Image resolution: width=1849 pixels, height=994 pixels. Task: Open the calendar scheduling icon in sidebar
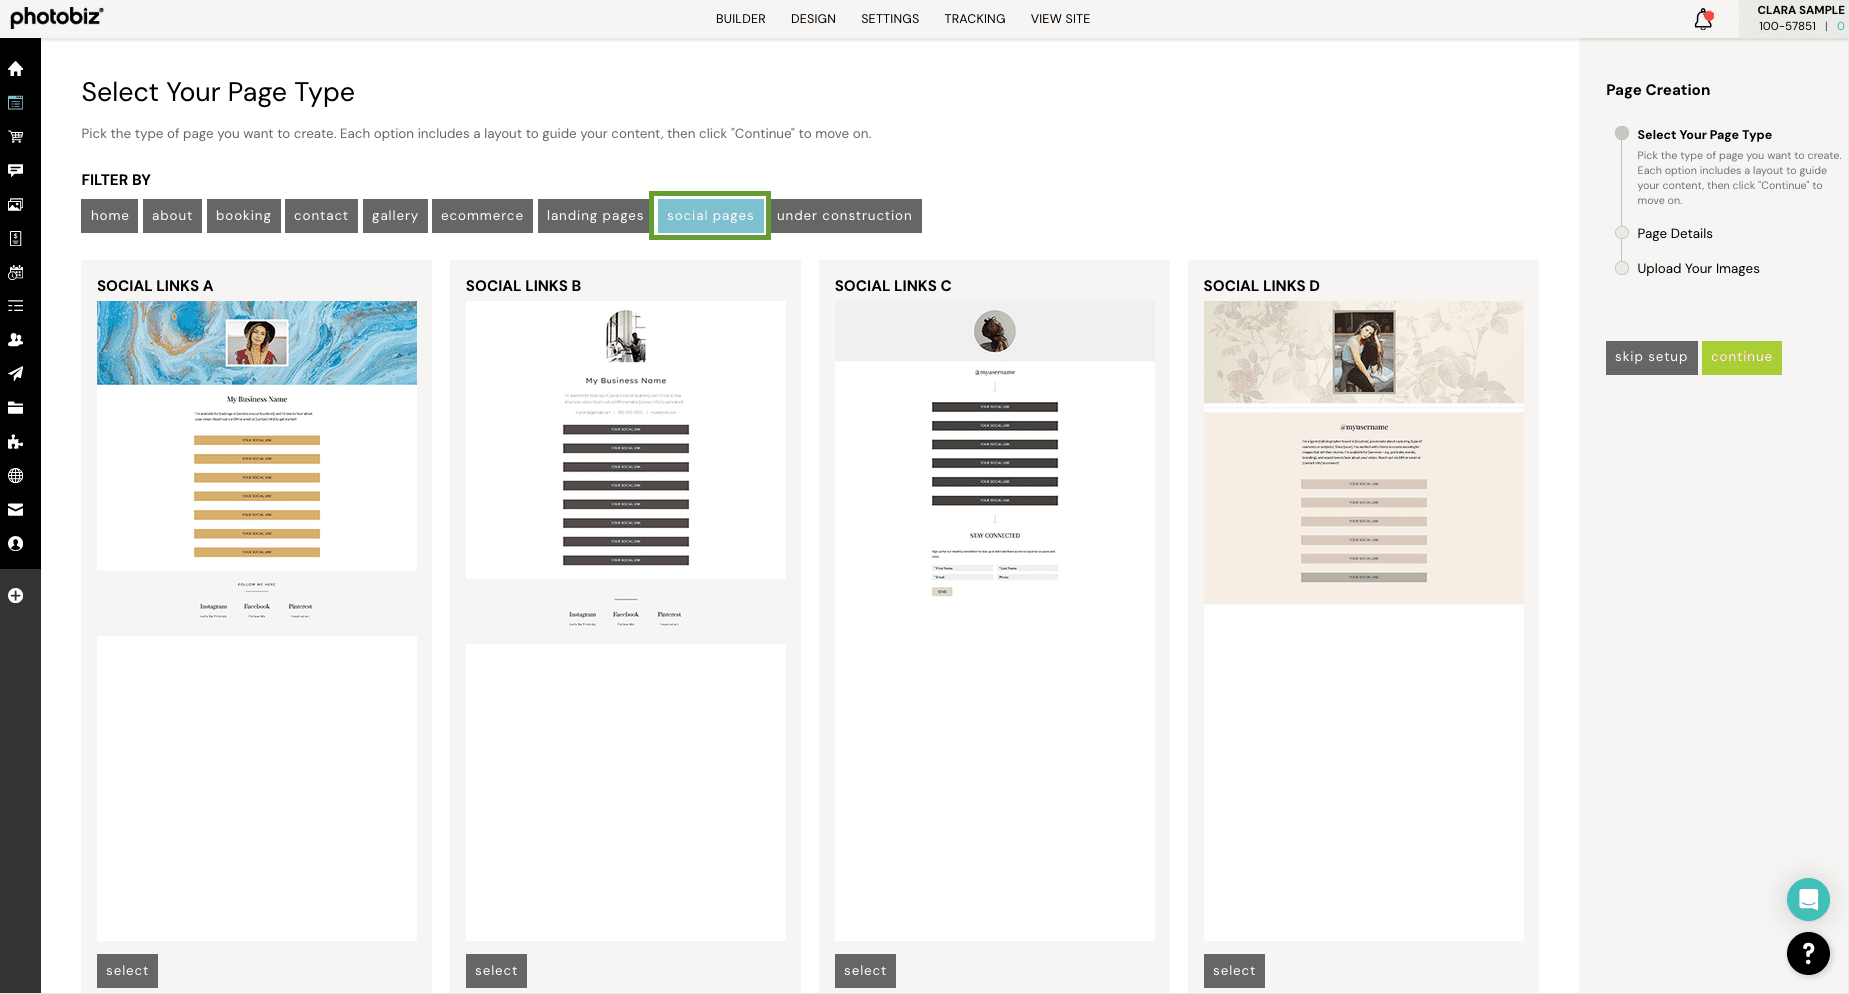[15, 272]
